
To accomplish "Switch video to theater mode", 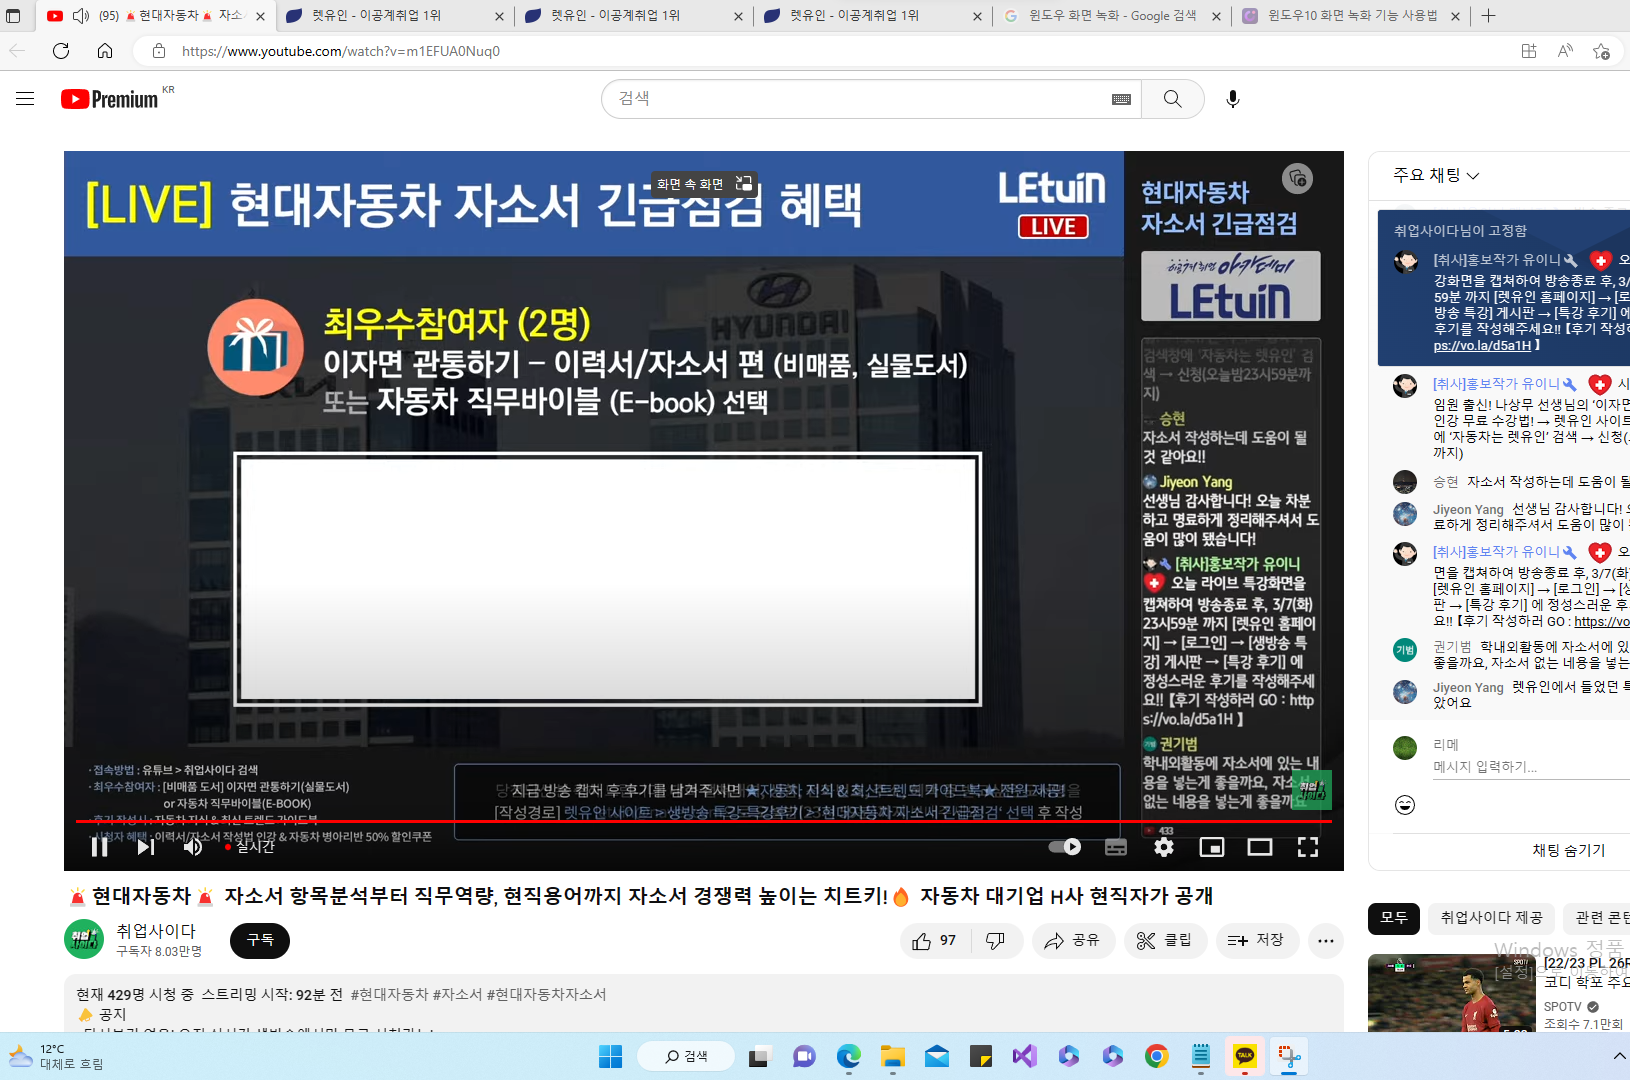I will pos(1259,847).
